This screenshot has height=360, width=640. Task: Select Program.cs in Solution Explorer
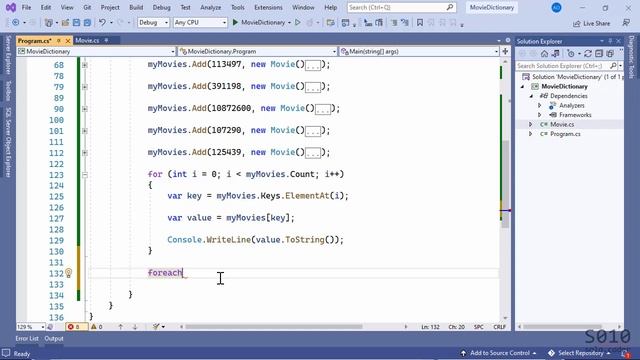(565, 134)
